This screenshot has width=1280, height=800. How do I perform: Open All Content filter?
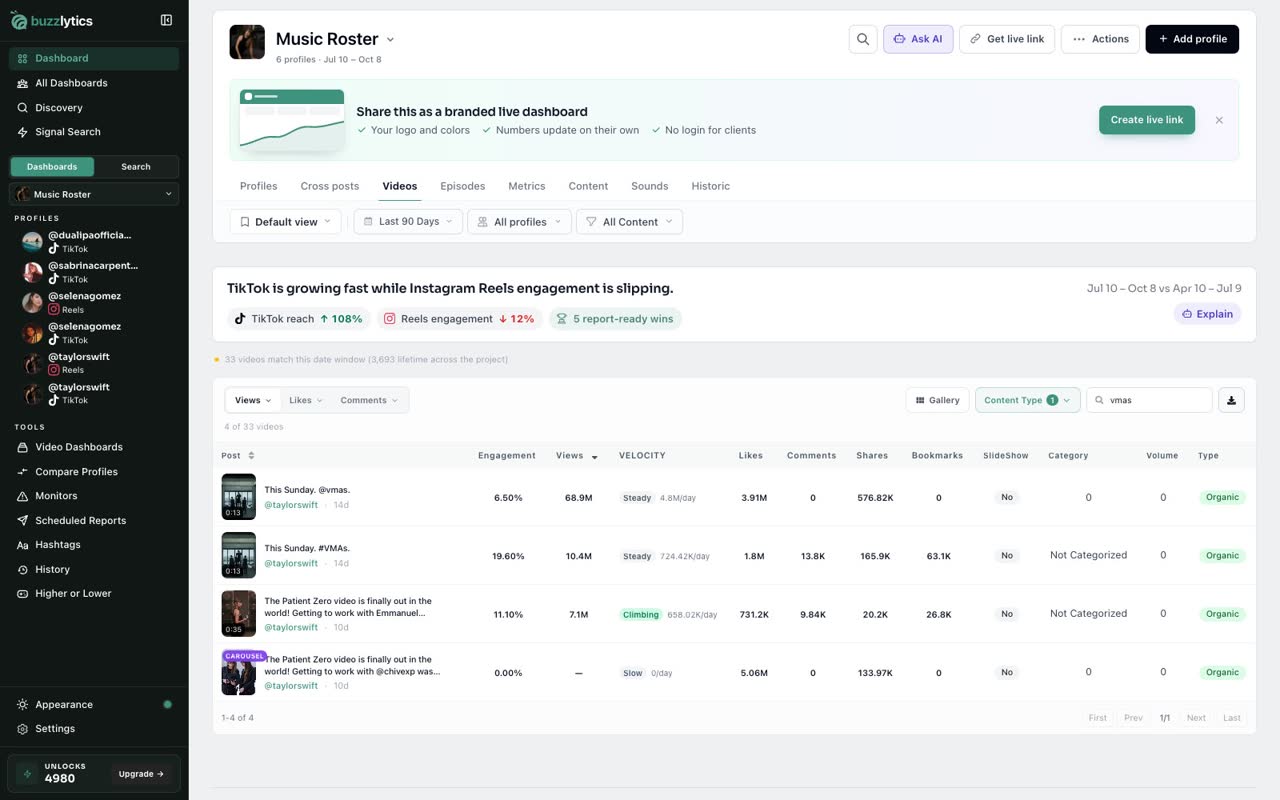[630, 222]
